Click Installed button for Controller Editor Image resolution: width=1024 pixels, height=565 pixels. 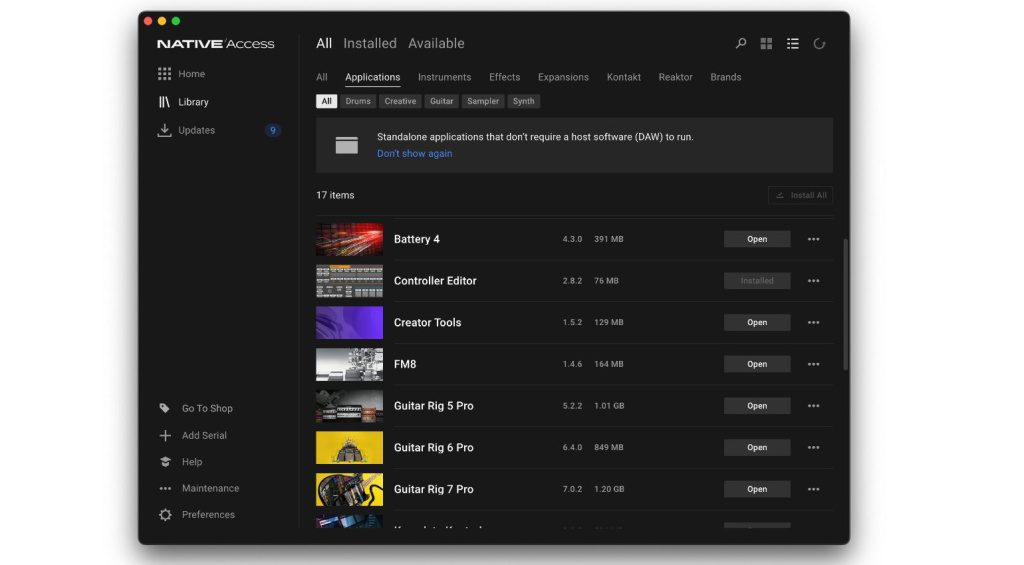click(757, 281)
